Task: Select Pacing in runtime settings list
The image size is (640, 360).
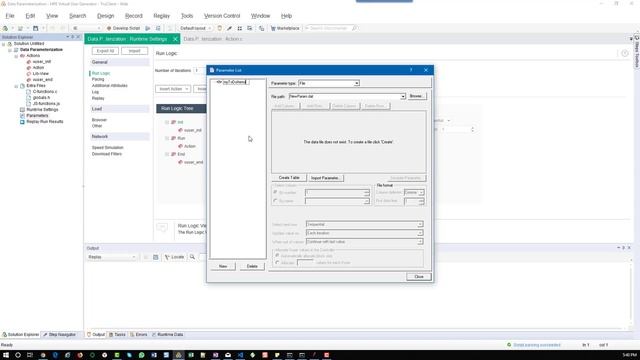Action: (x=98, y=79)
